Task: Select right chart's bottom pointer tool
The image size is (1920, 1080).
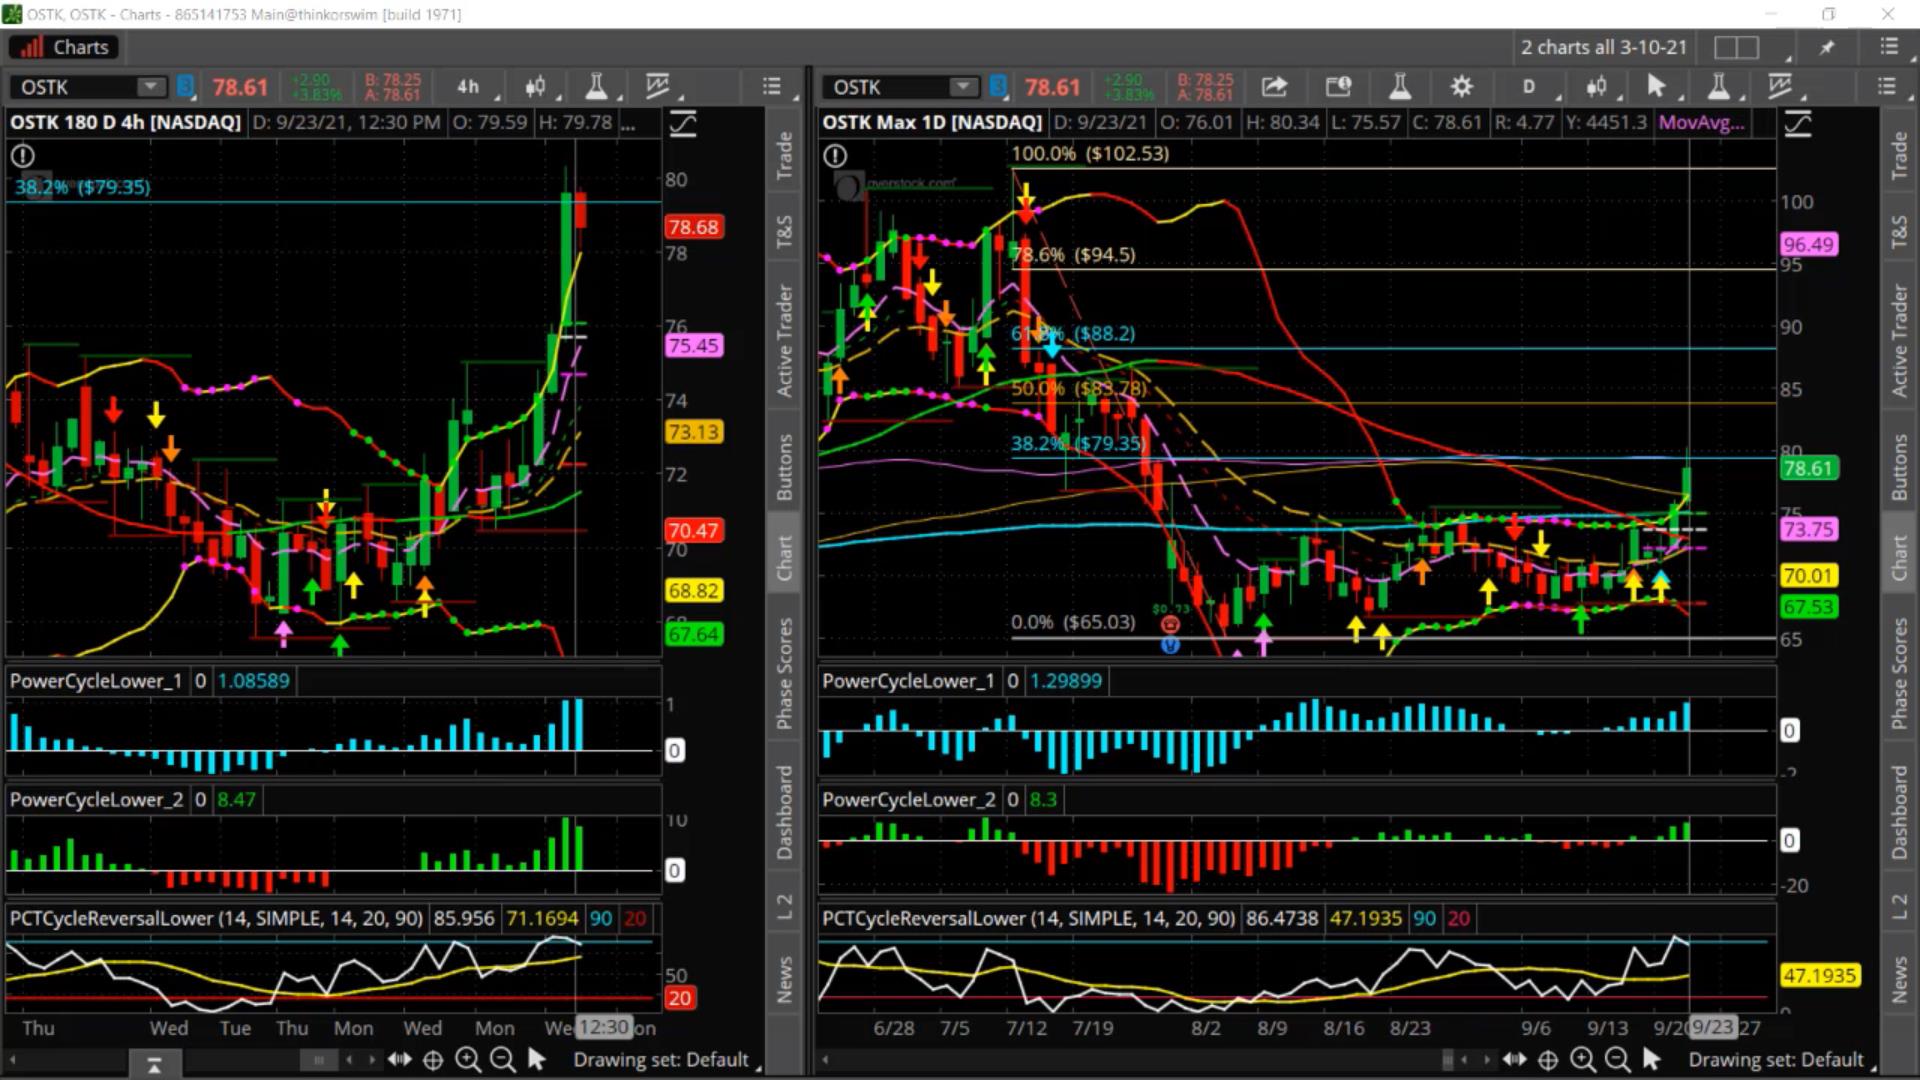Action: click(x=1651, y=1059)
